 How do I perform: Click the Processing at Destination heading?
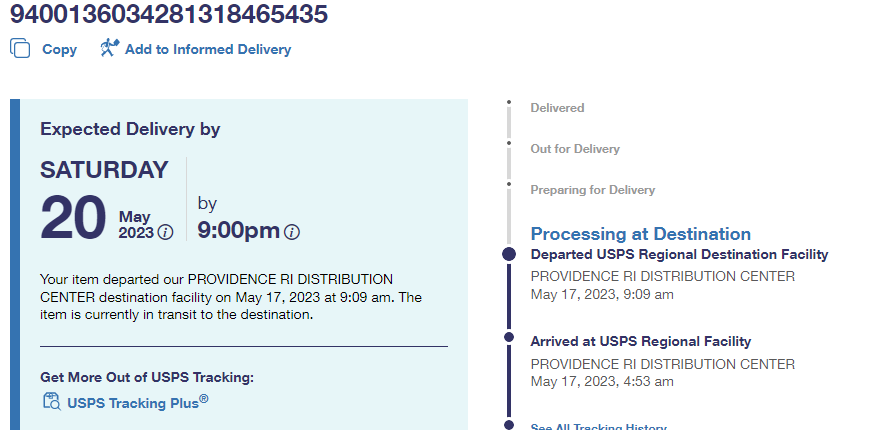(640, 234)
